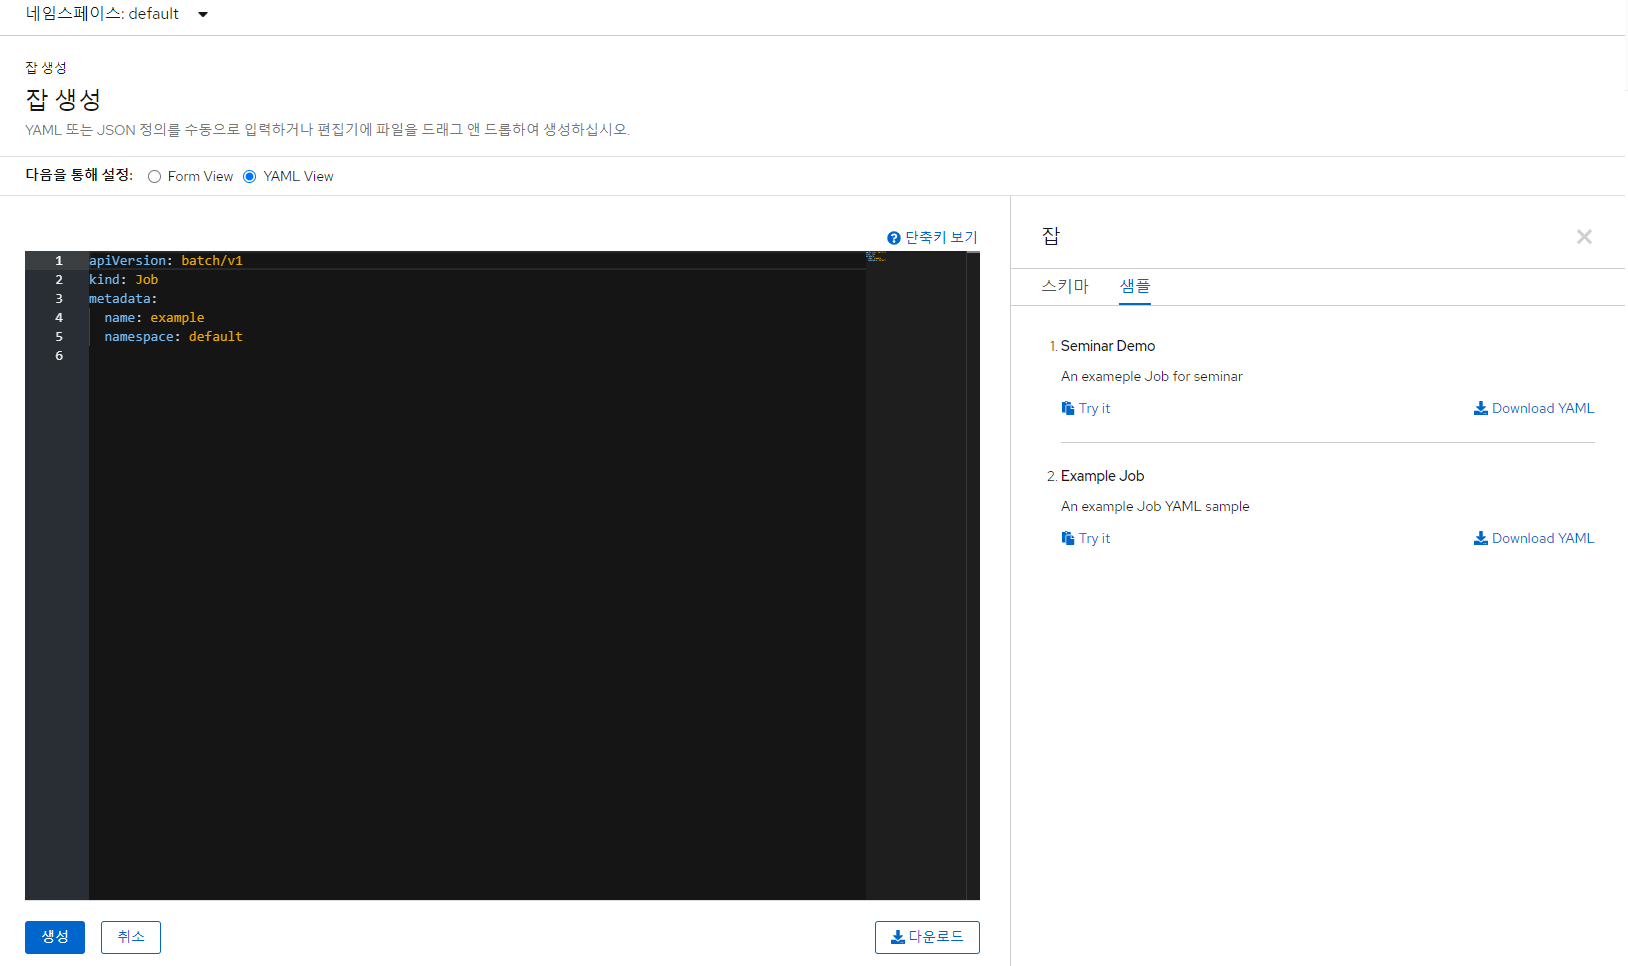The image size is (1628, 966).
Task: Click the 취소 button
Action: coord(131,937)
